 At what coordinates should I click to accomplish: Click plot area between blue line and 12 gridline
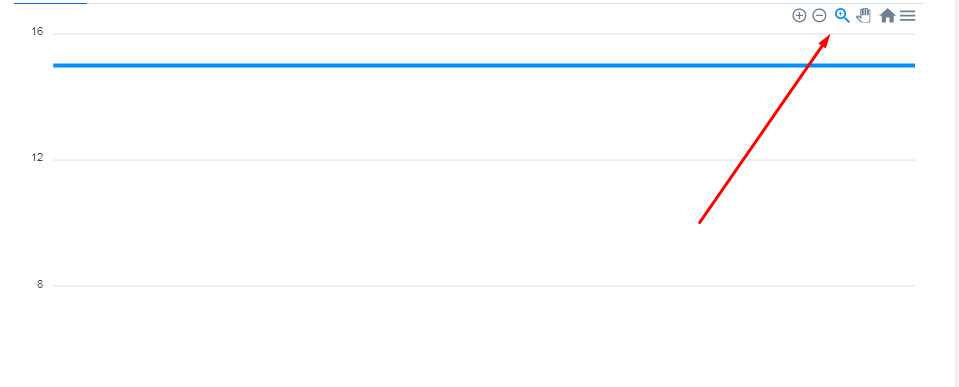tap(367, 113)
